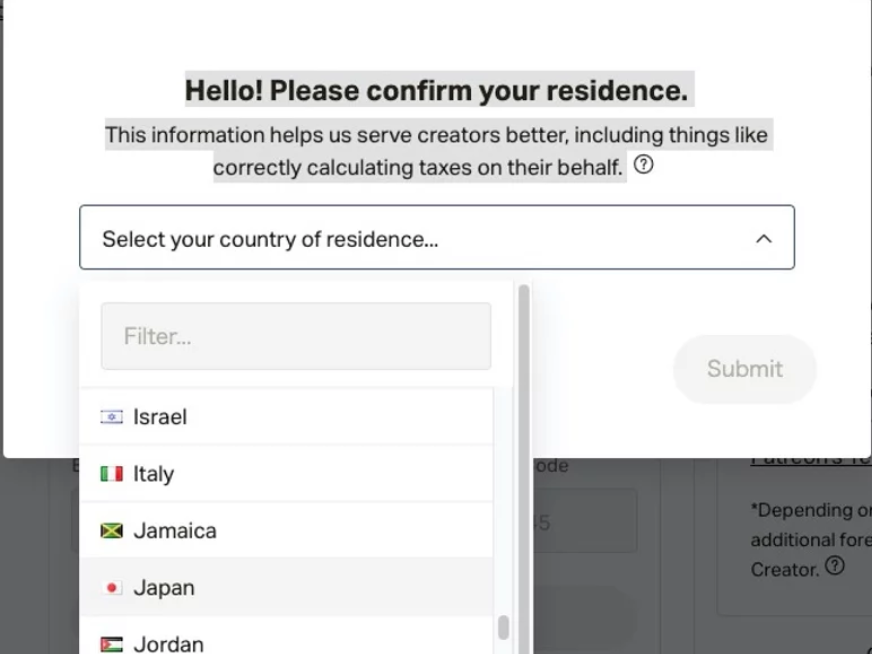Click the help icon beside taxes description
The image size is (872, 654).
click(x=644, y=165)
